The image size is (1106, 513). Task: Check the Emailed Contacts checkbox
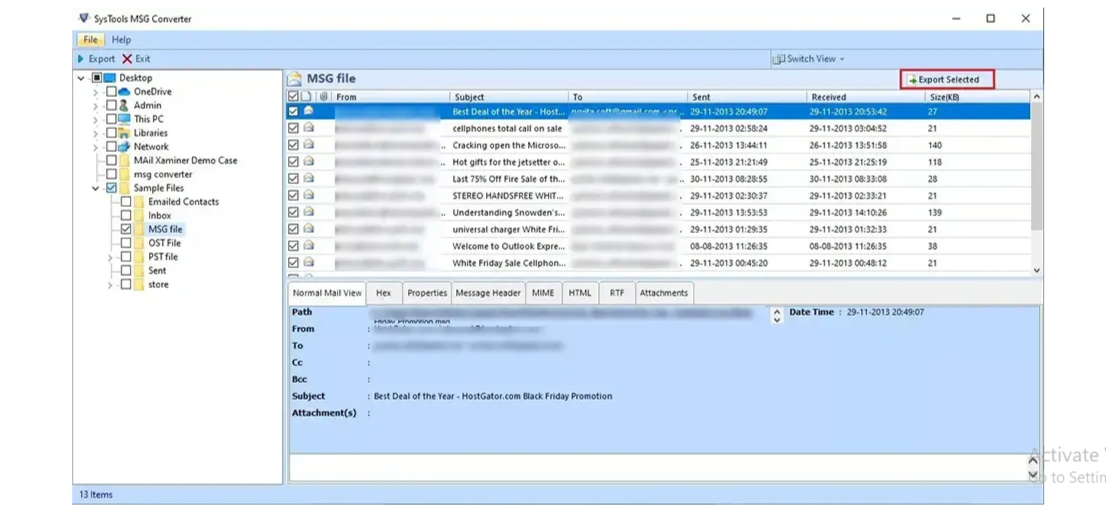(x=126, y=202)
